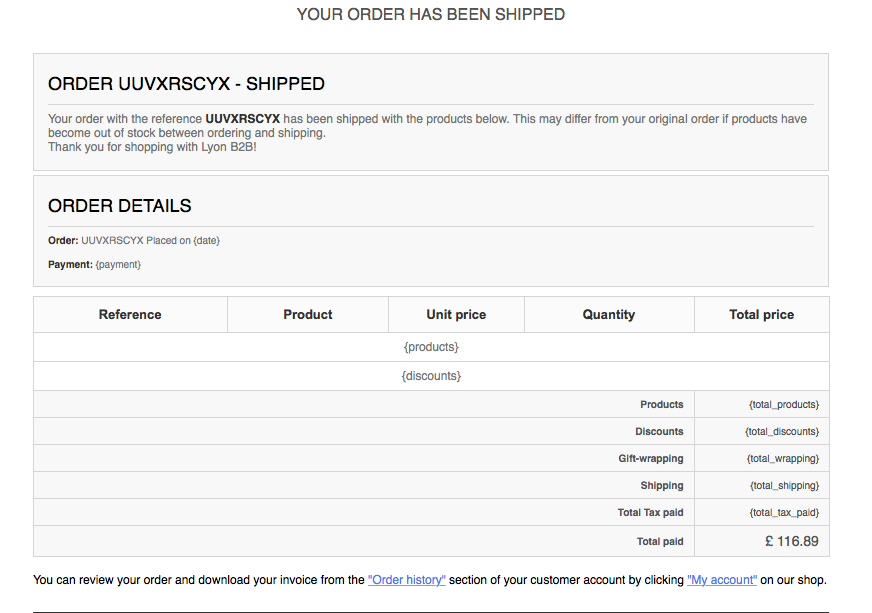
Task: Click the {total_wrapping} value cell
Action: (x=783, y=459)
